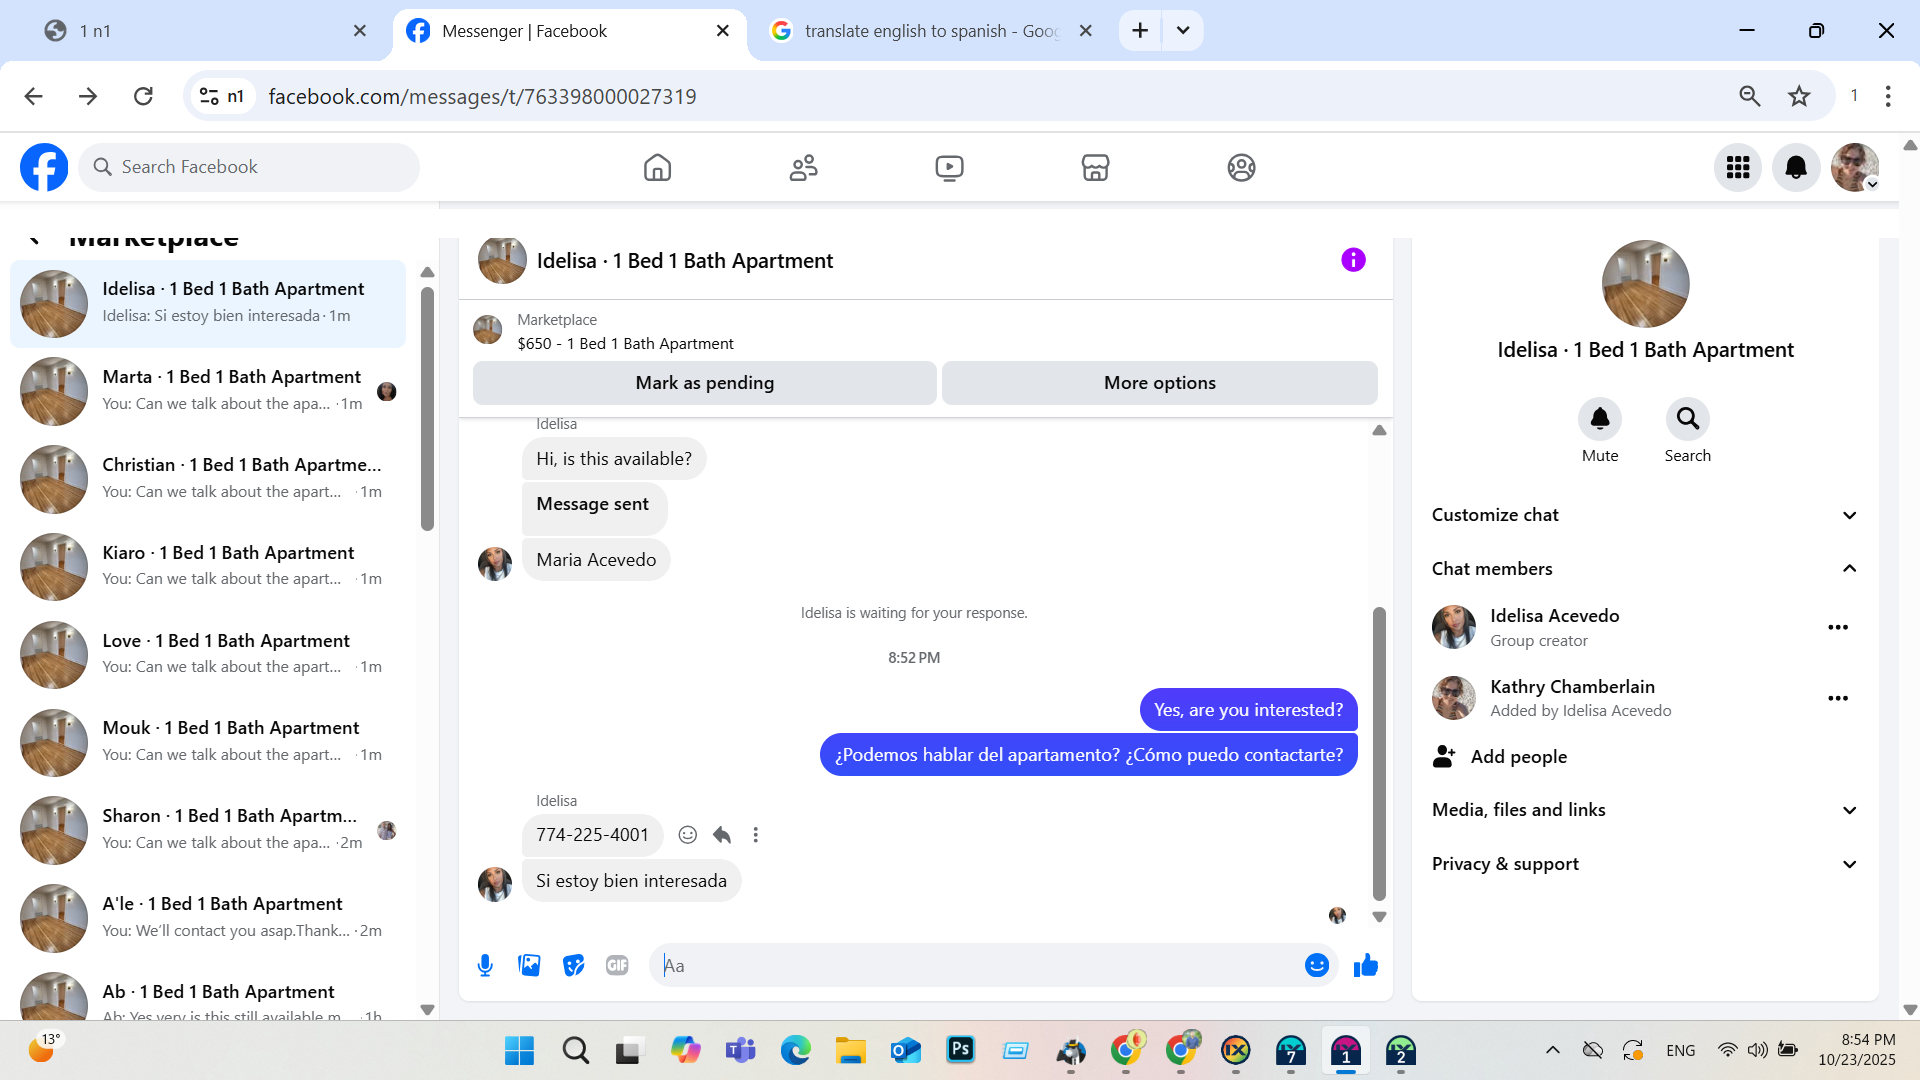Click the More options button
This screenshot has width=1920, height=1080.
coord(1159,383)
